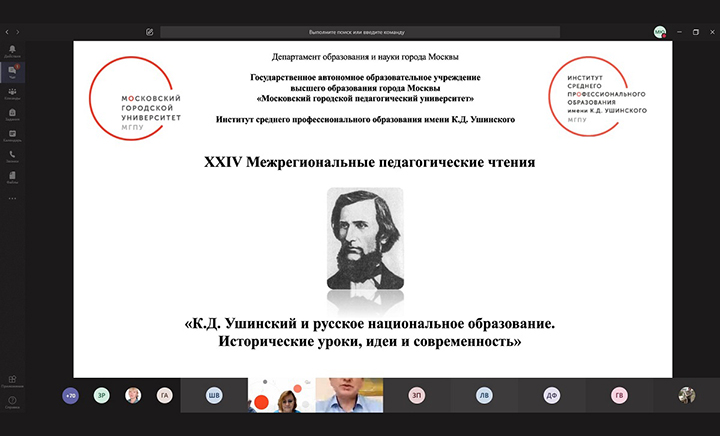This screenshot has height=436, width=720.
Task: Select the participant tile with initials ШВ
Action: tap(215, 395)
